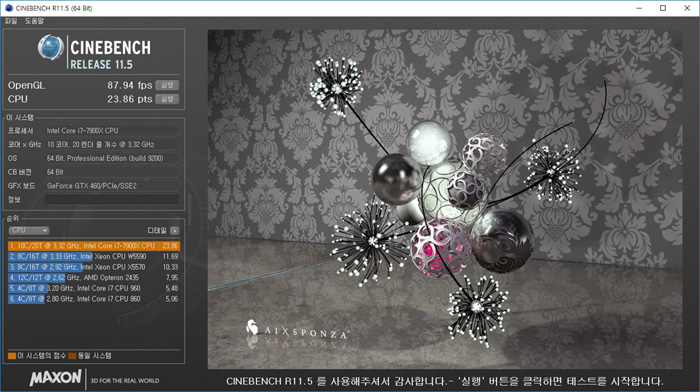
Task: Click the Cinebench globe logo icon
Action: (50, 47)
